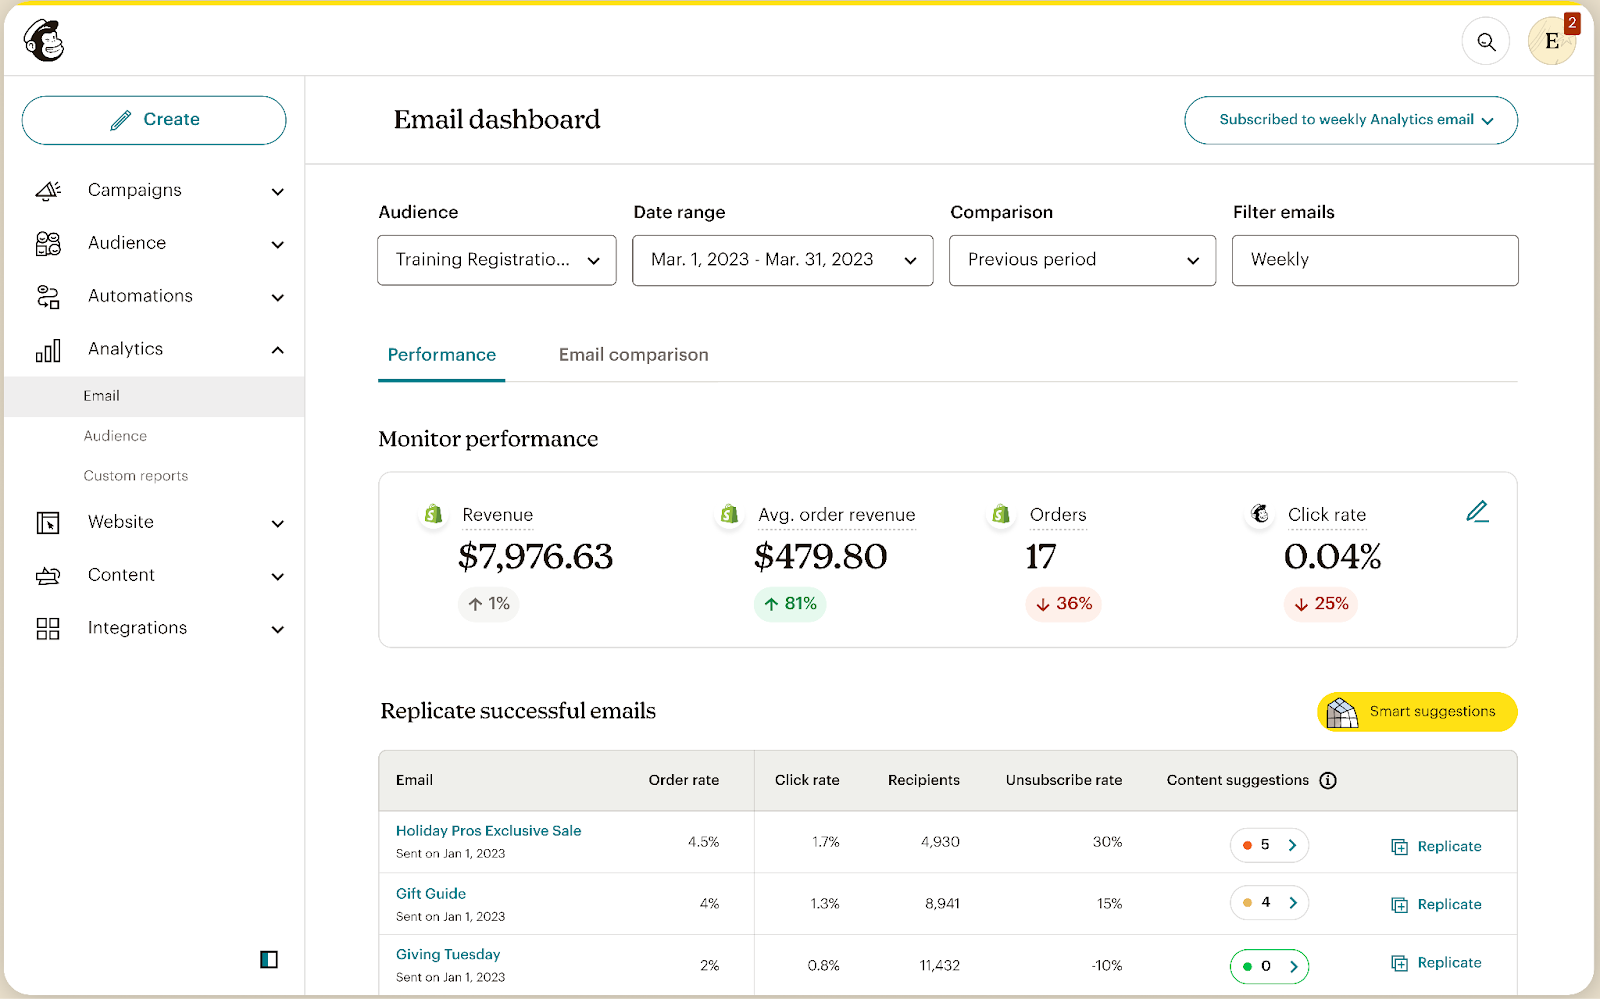Select the Performance tab
The width and height of the screenshot is (1600, 999).
pos(441,354)
